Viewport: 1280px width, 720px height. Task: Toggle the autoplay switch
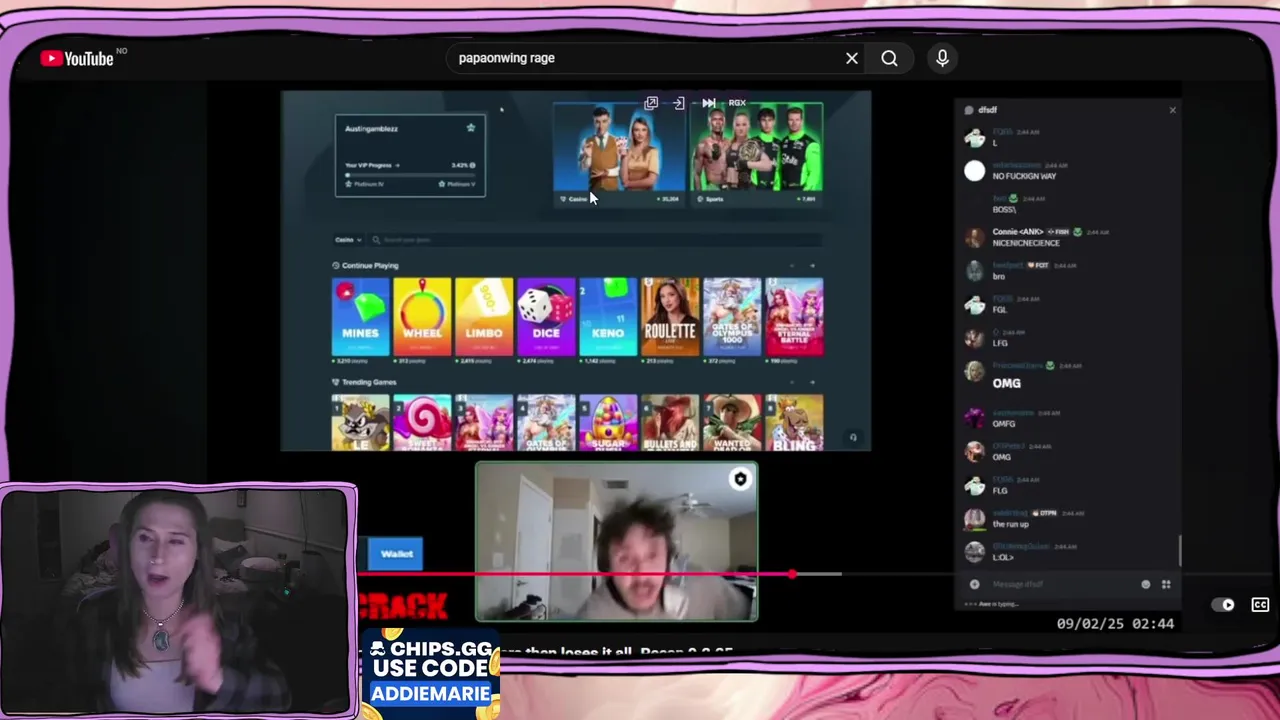point(1223,605)
